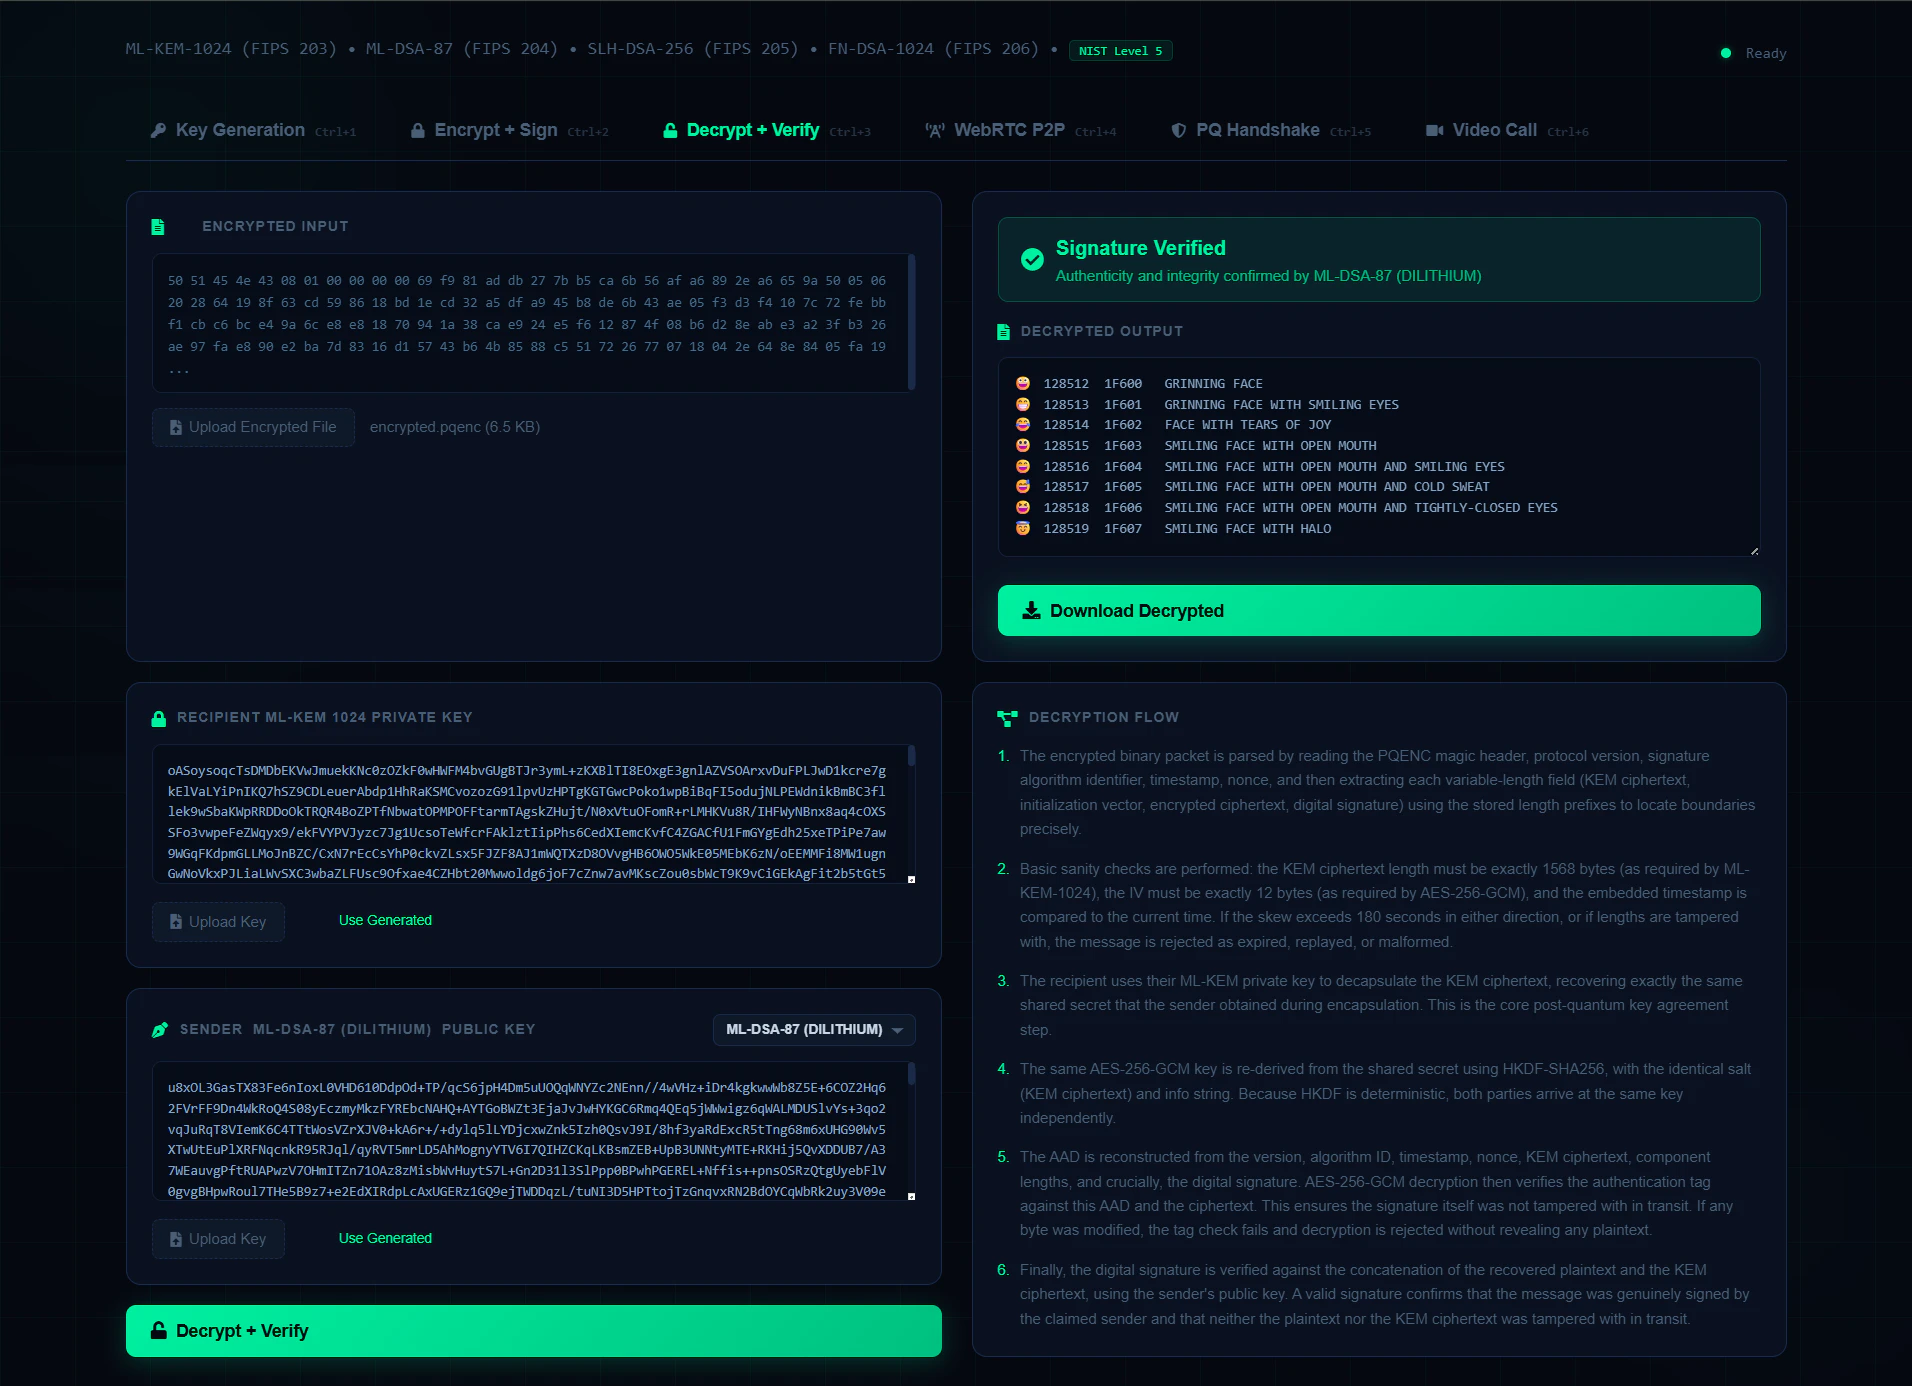The height and width of the screenshot is (1386, 1912).
Task: Click the flow diagram icon beside Decryption Flow
Action: pyautogui.click(x=1007, y=718)
